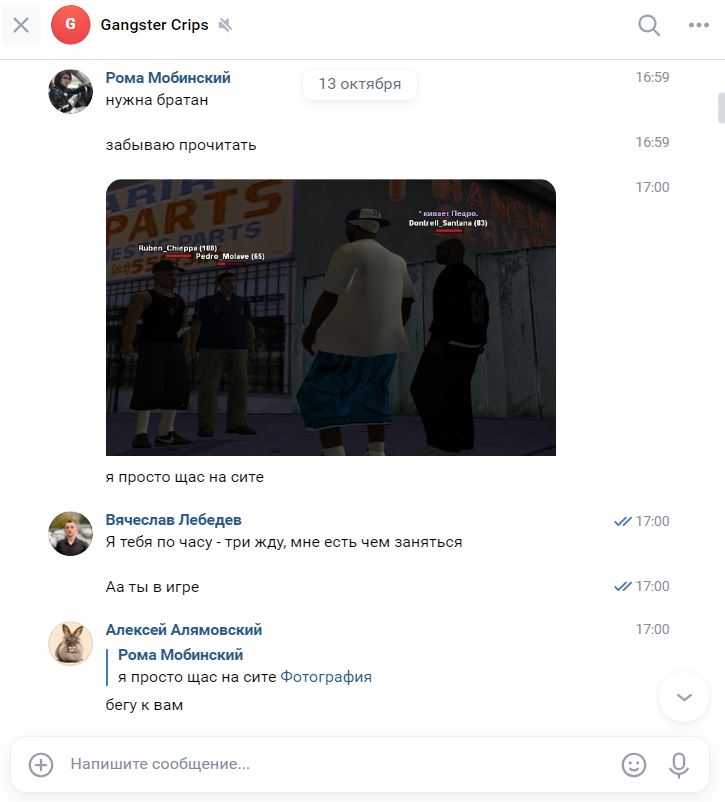
Task: Open Алексей Алямовский's rabbit avatar
Action: point(71,643)
